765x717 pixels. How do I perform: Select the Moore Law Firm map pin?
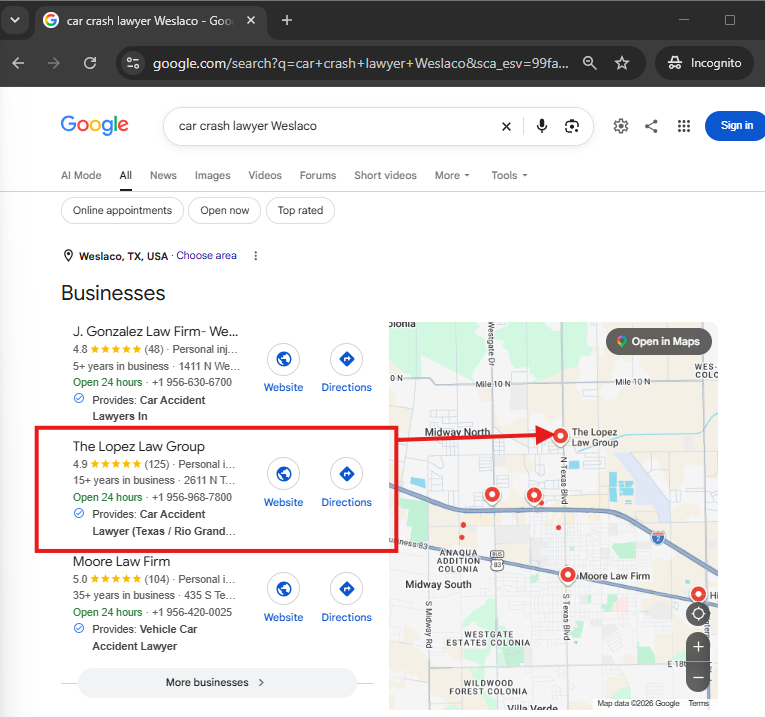(x=567, y=575)
